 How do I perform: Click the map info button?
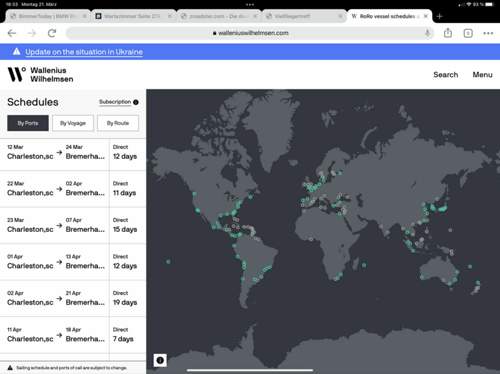(x=160, y=360)
